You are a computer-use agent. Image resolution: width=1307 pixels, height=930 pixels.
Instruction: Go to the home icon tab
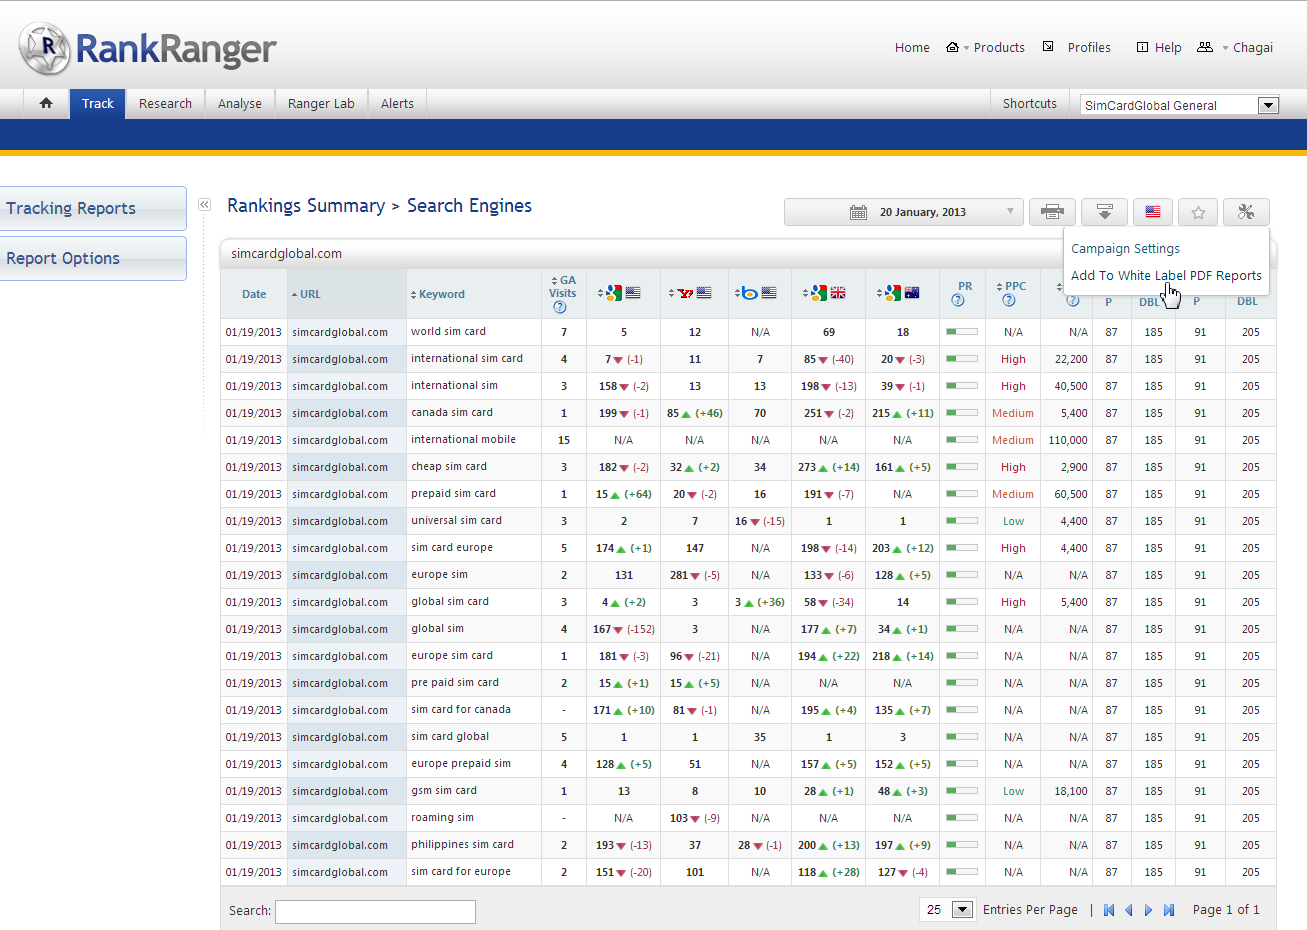point(46,103)
